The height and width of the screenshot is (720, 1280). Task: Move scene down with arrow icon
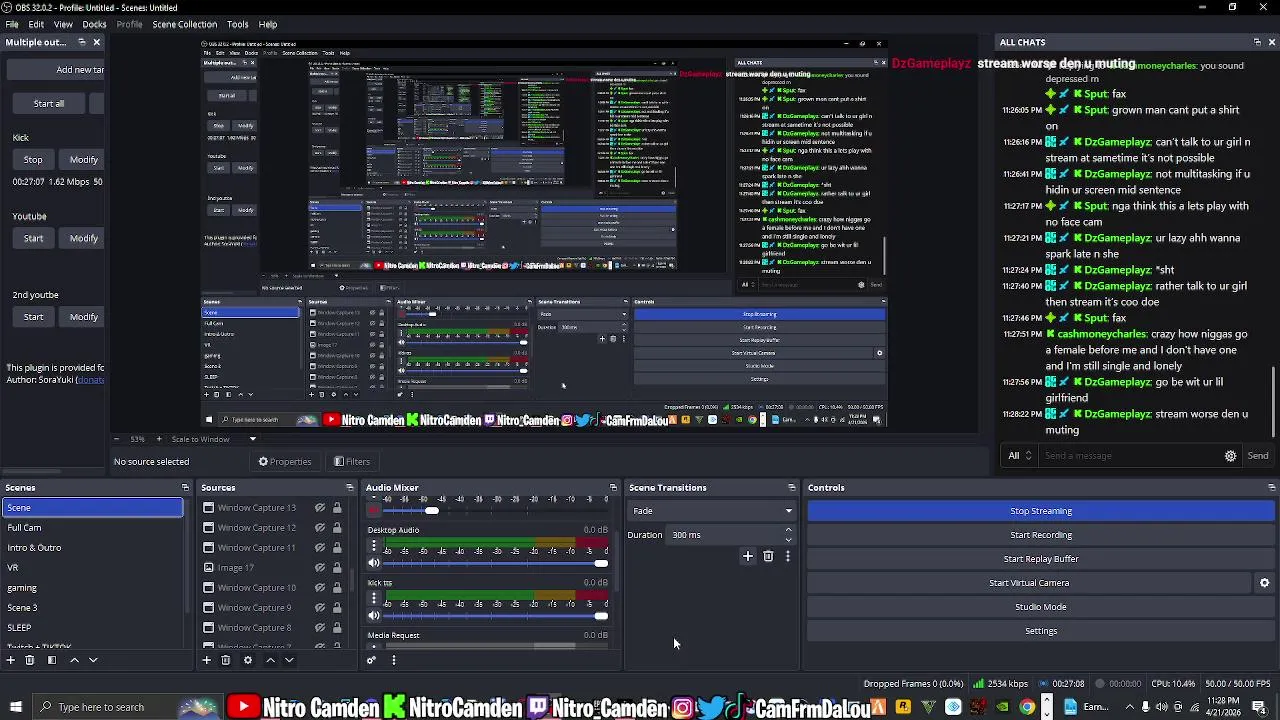click(93, 660)
